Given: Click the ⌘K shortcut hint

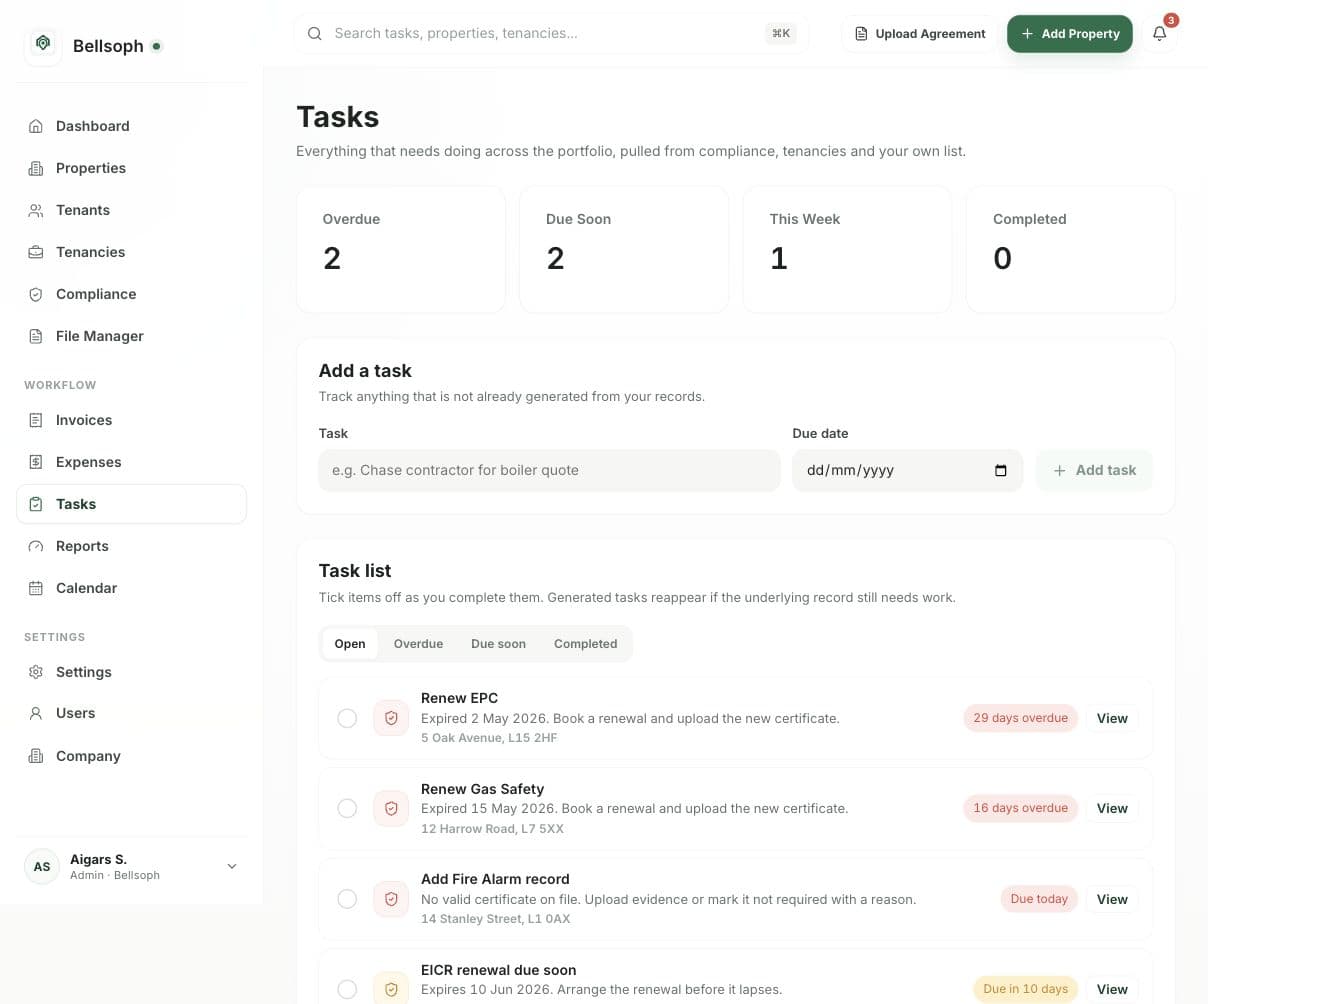Looking at the screenshot, I should pyautogui.click(x=781, y=33).
